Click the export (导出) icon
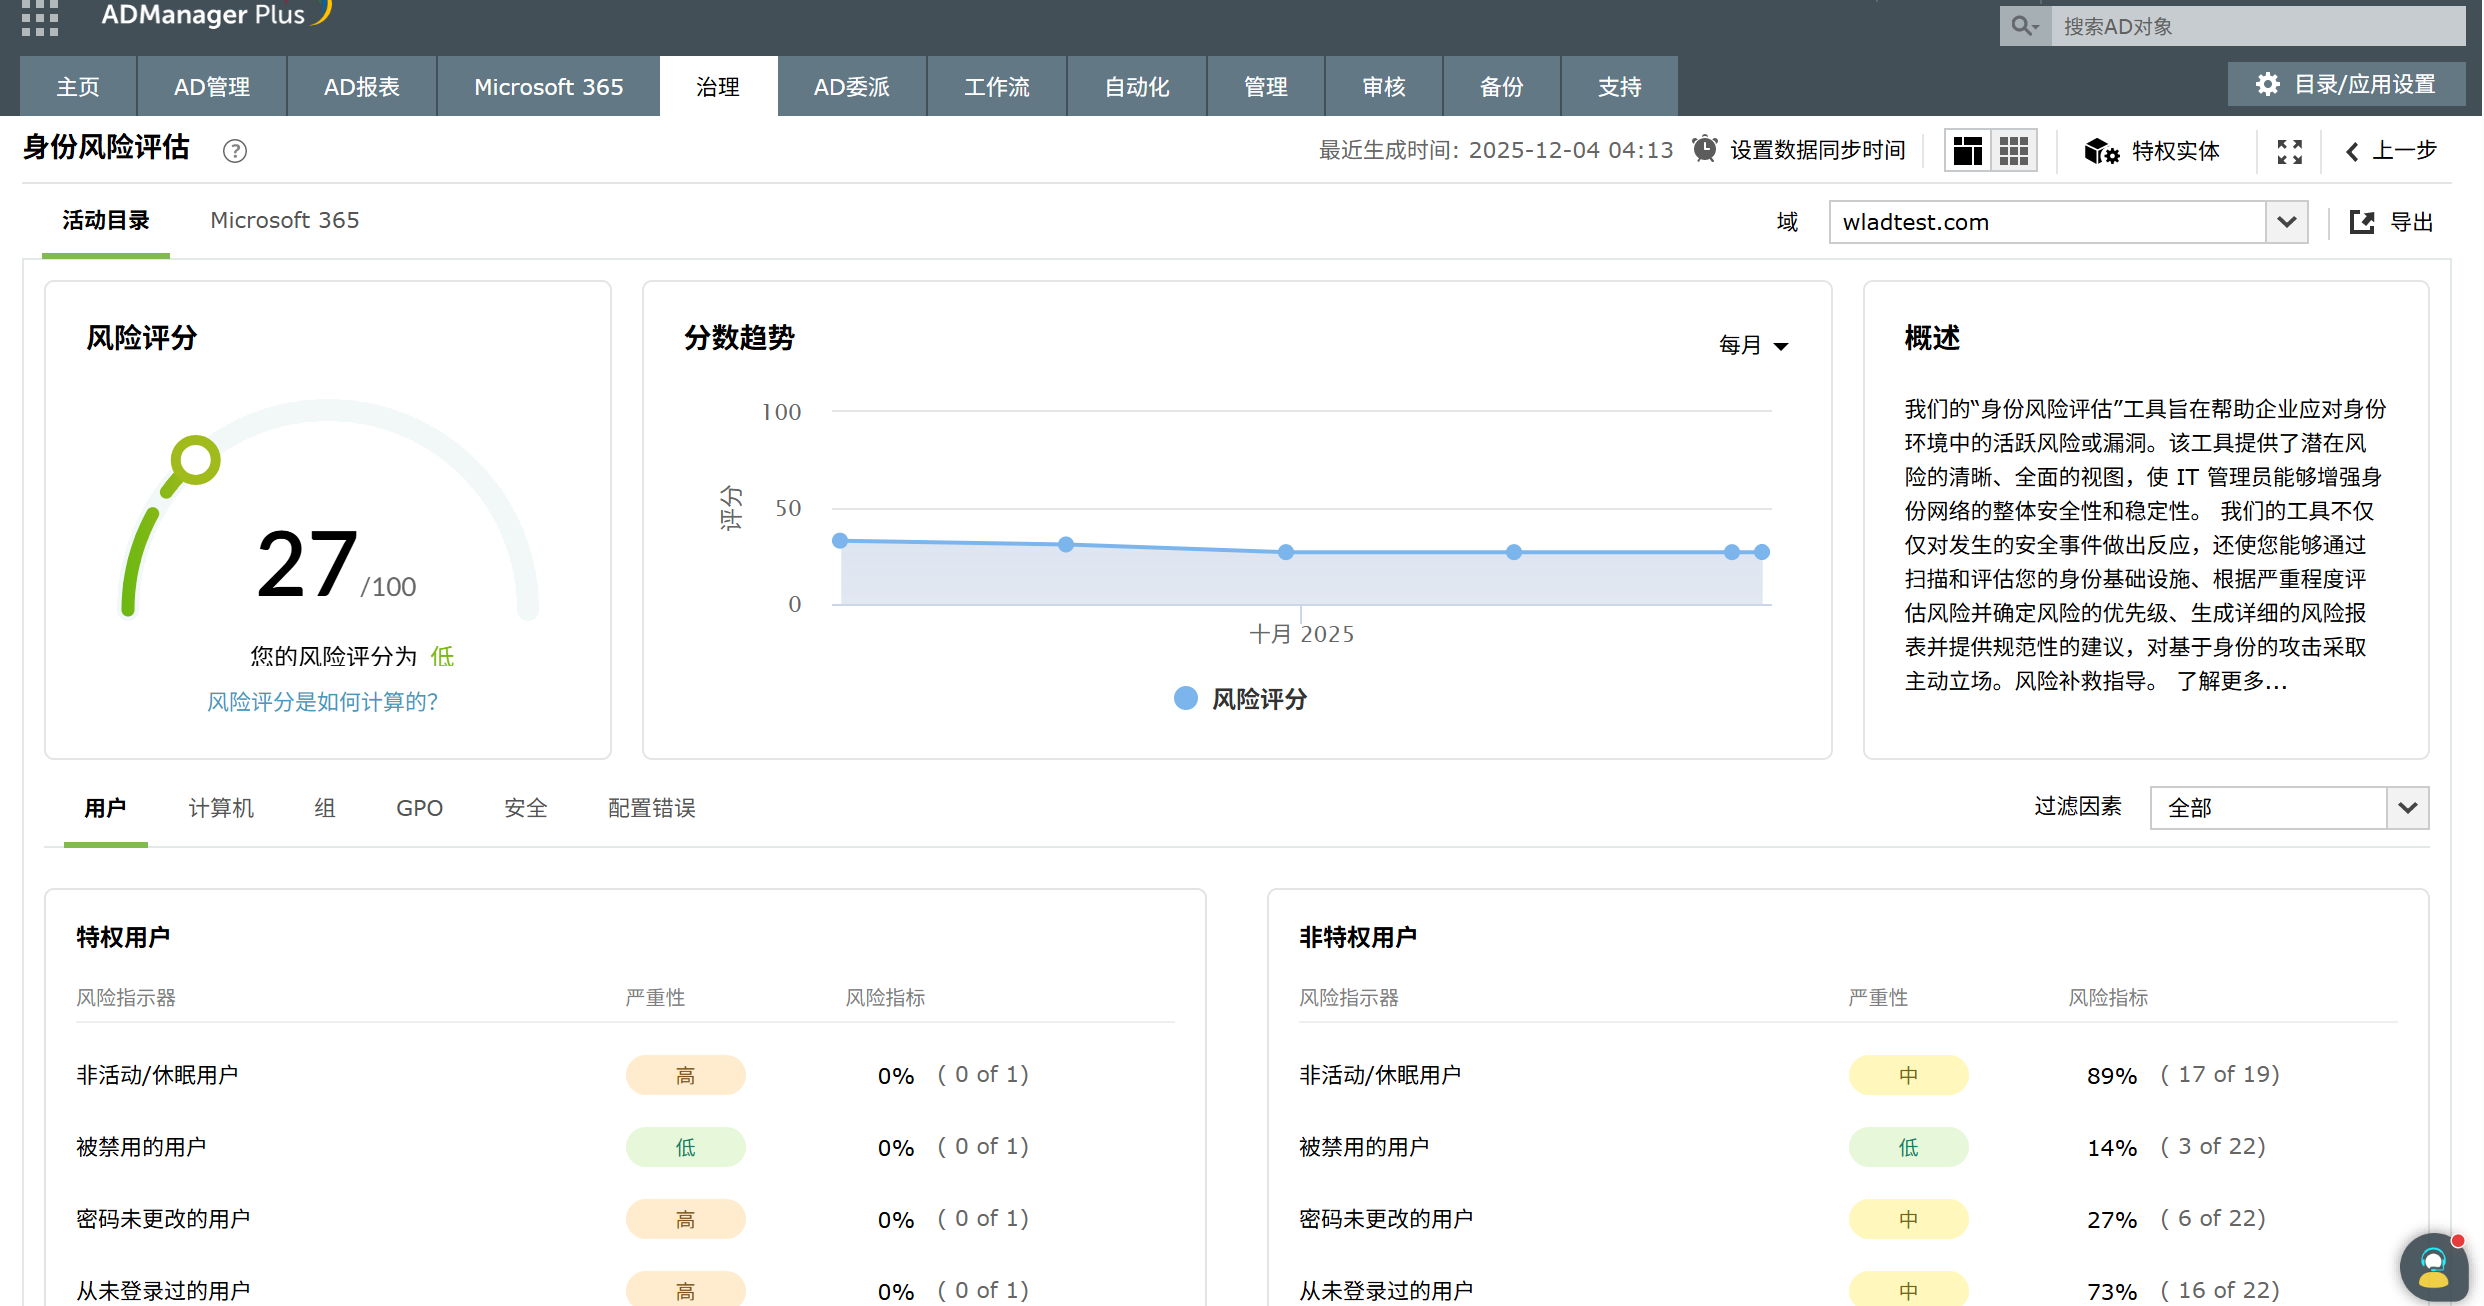The width and height of the screenshot is (2484, 1306). pos(2362,222)
